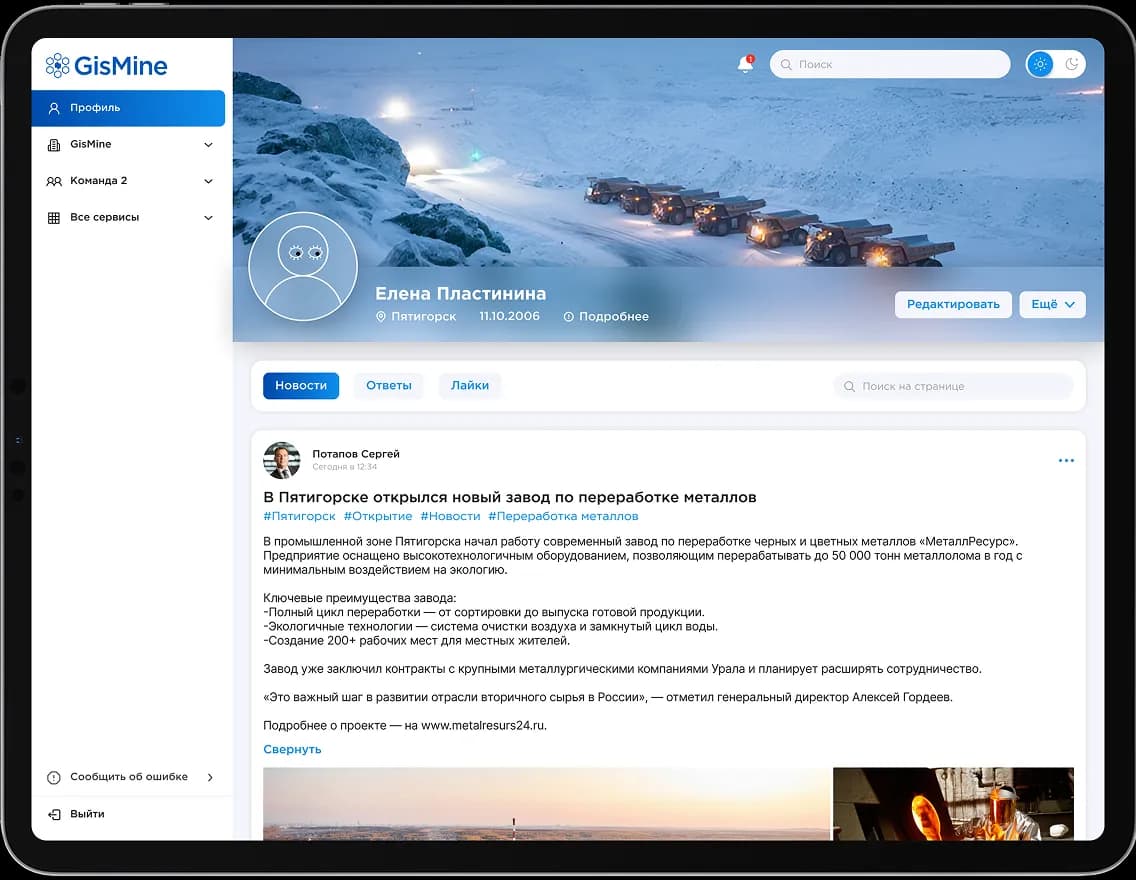Open the notification bell with red badge
The image size is (1136, 880).
click(x=745, y=64)
